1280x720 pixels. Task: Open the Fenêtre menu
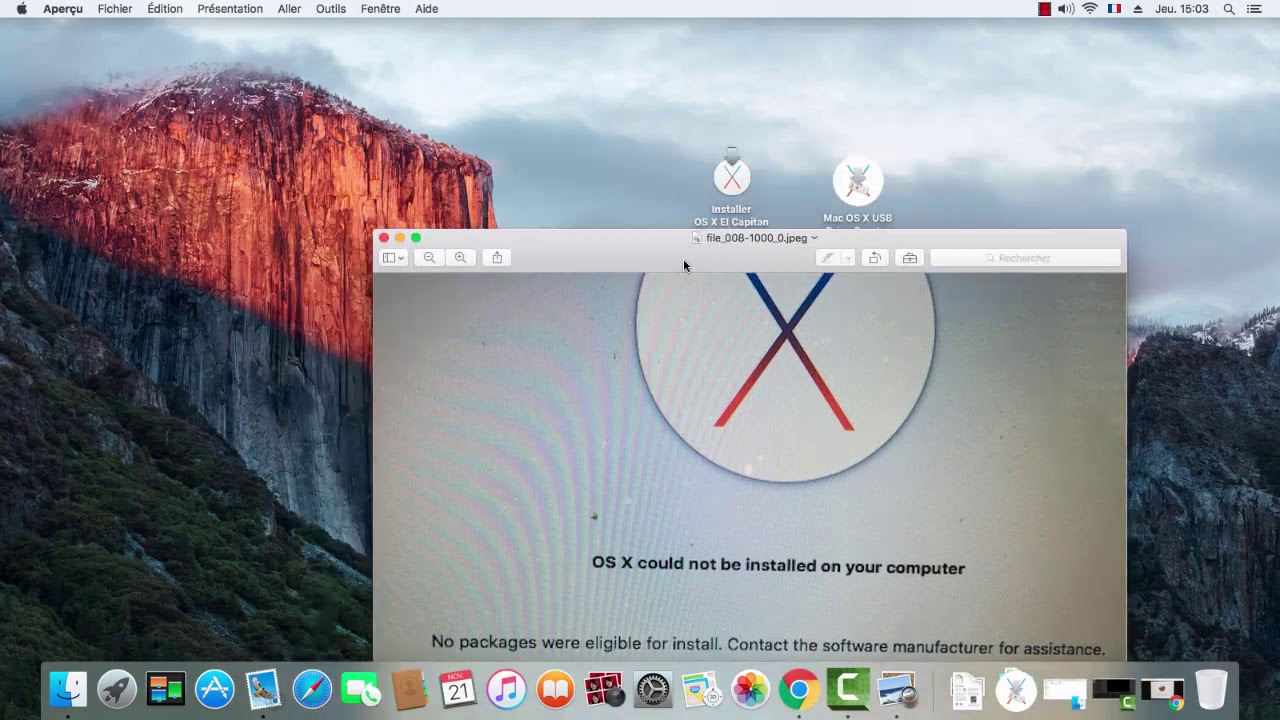coord(381,9)
